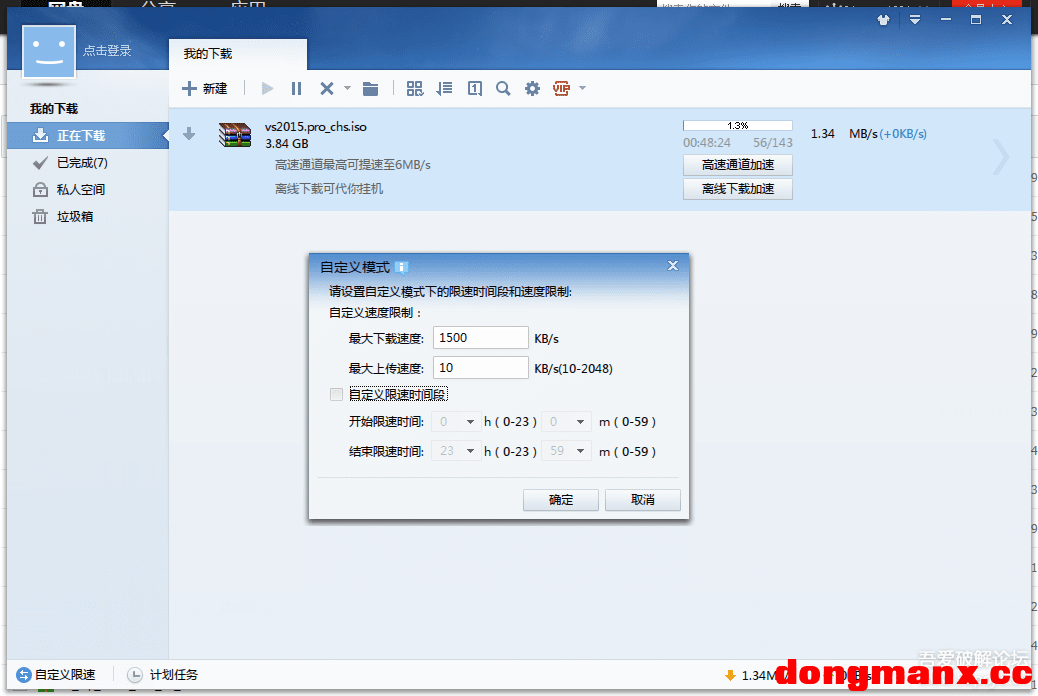Screen dimensions: 1038x696
Task: Pause the download with the toolbar pause icon
Action: pos(296,89)
